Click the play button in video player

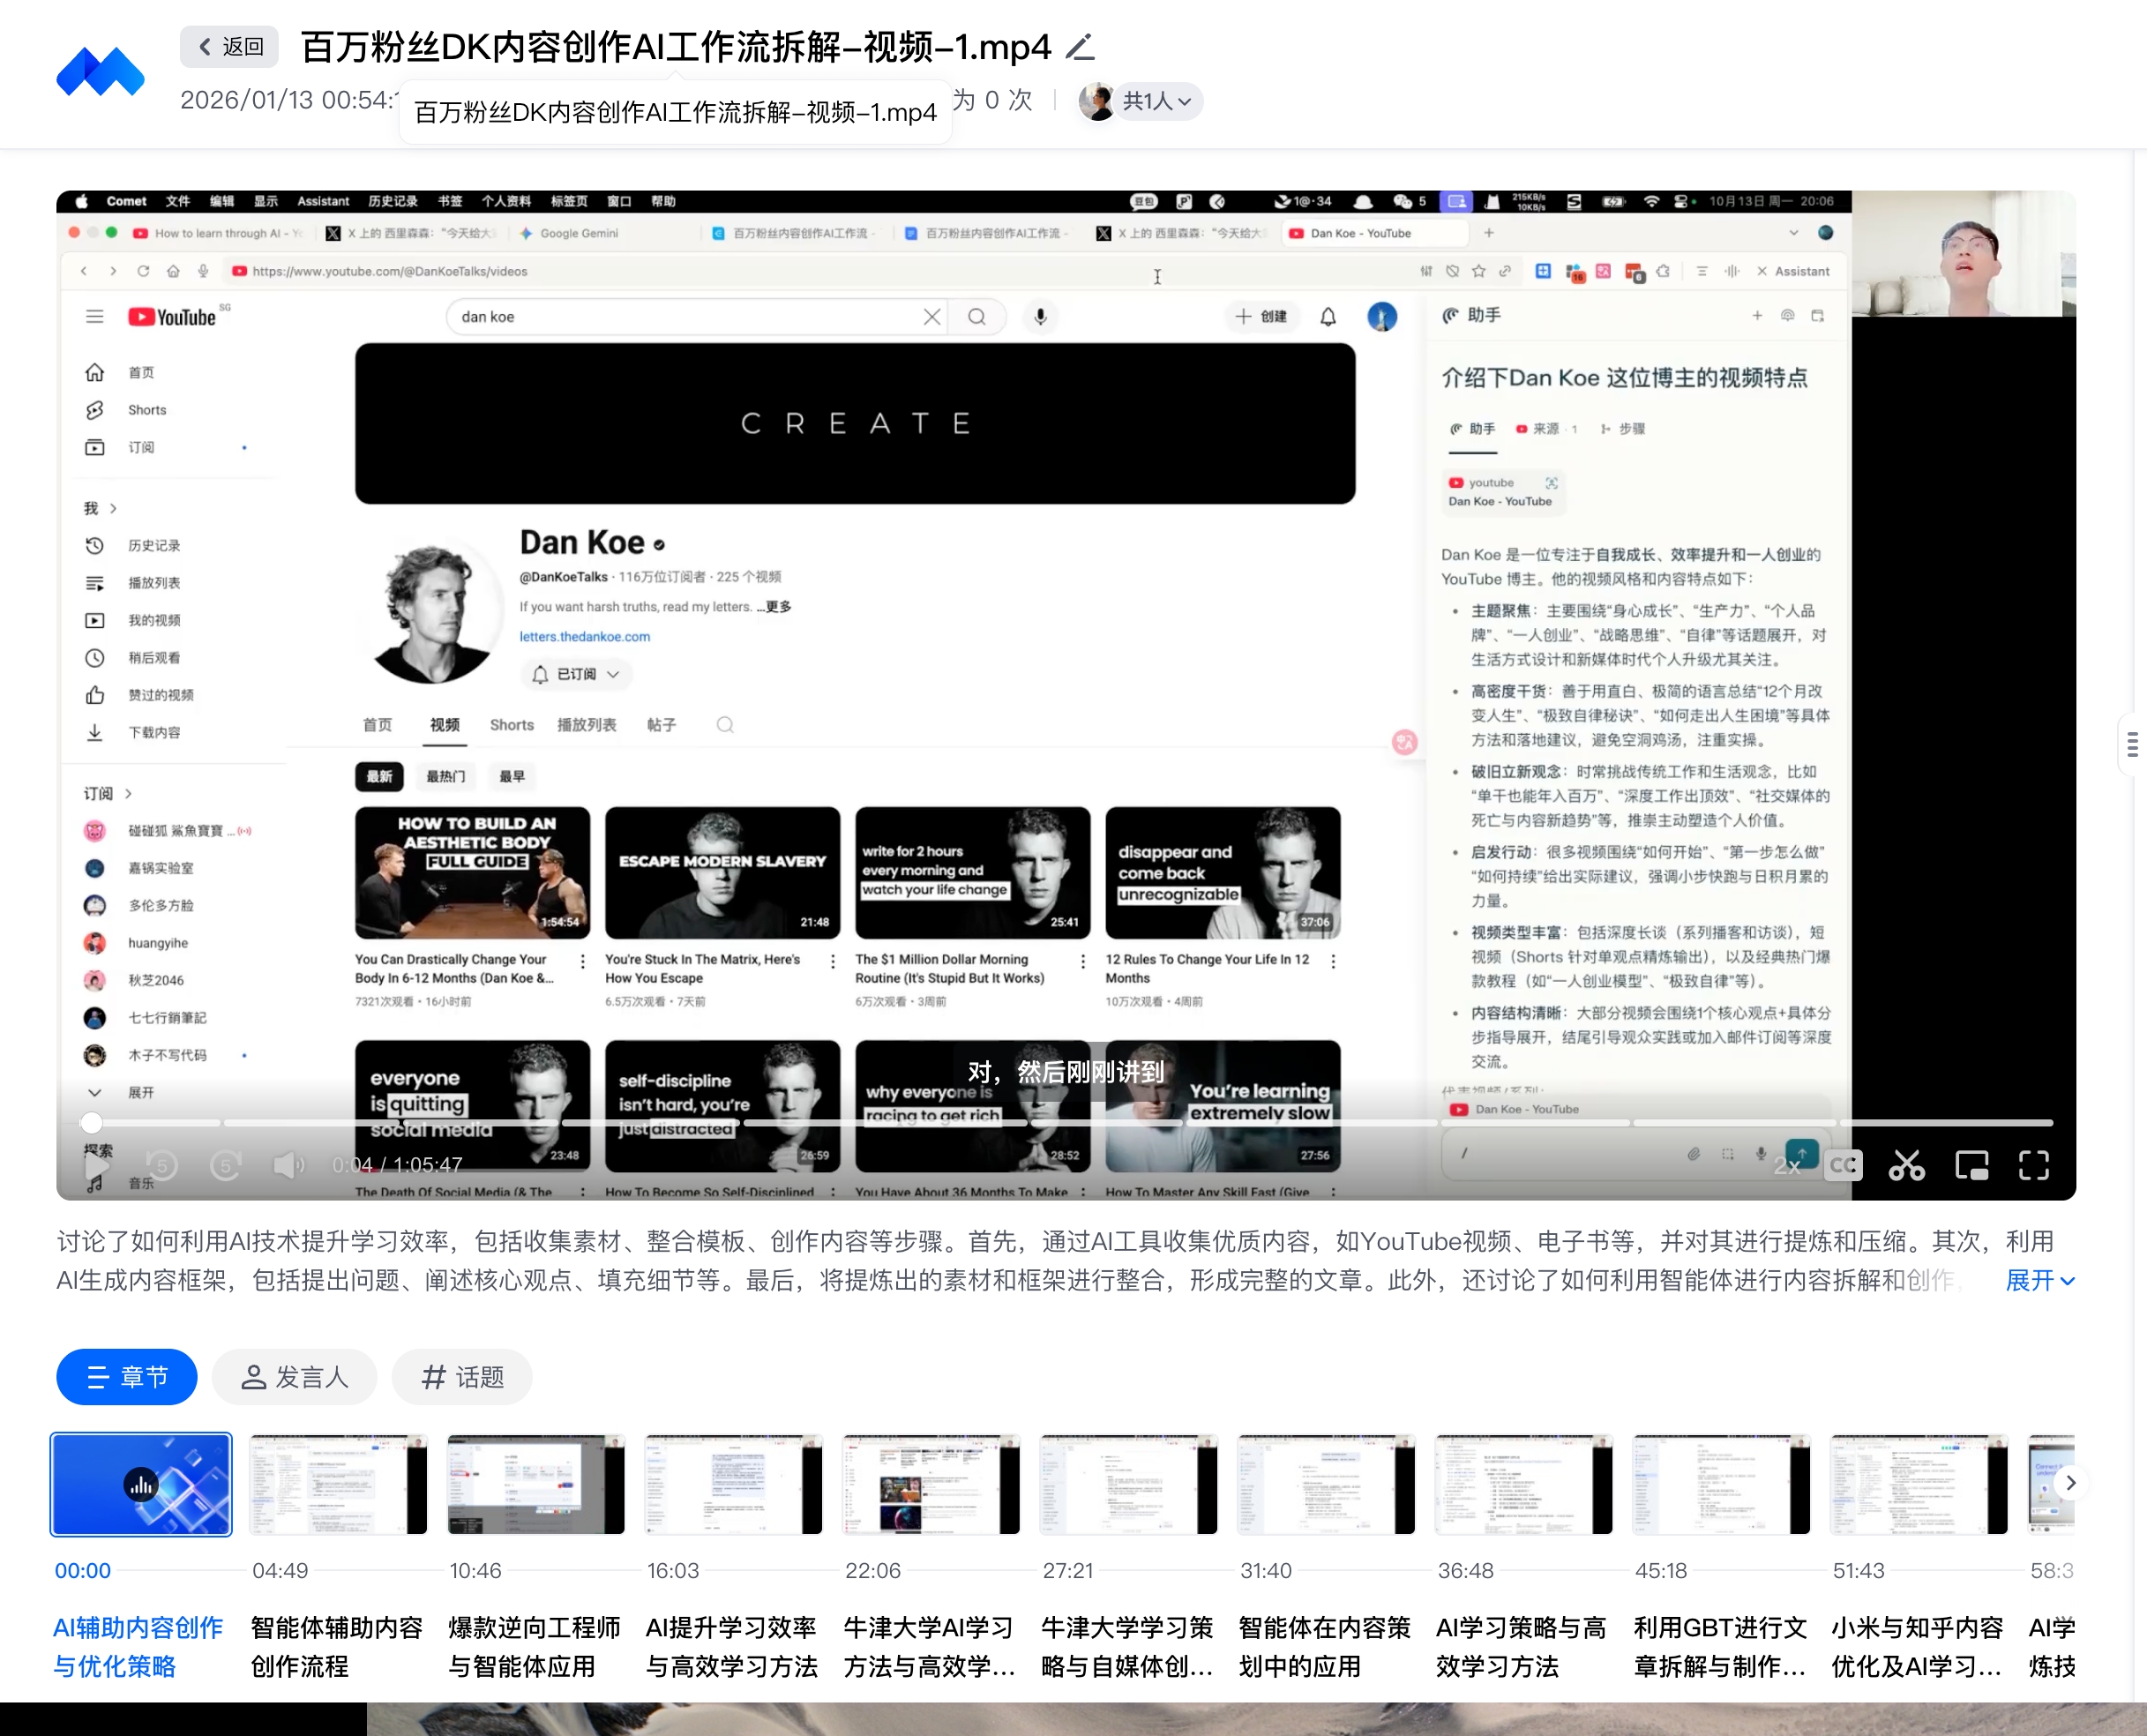97,1165
